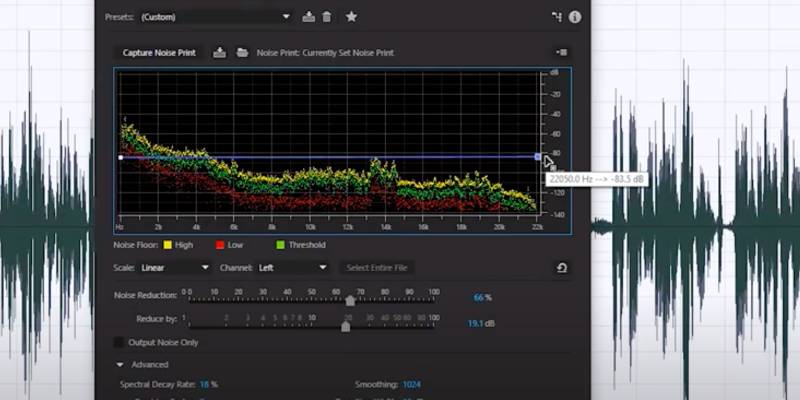Save current settings as a preset
This screenshot has width=800, height=400.
pos(309,17)
